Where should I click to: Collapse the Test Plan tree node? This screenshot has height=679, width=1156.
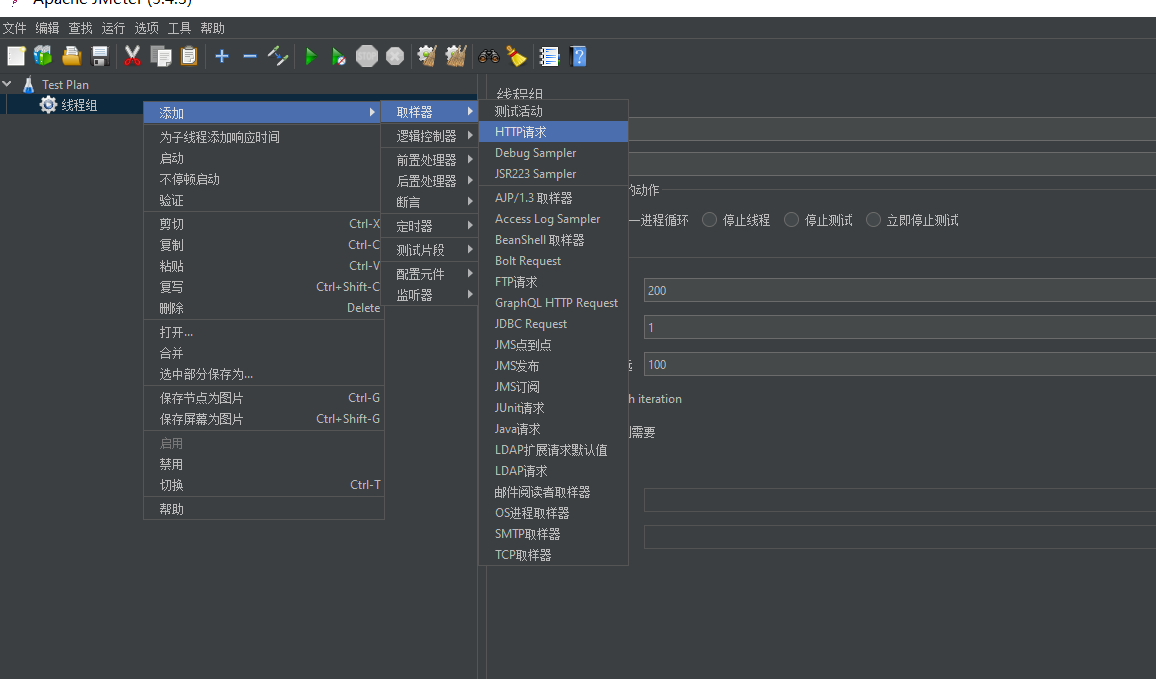pos(7,84)
